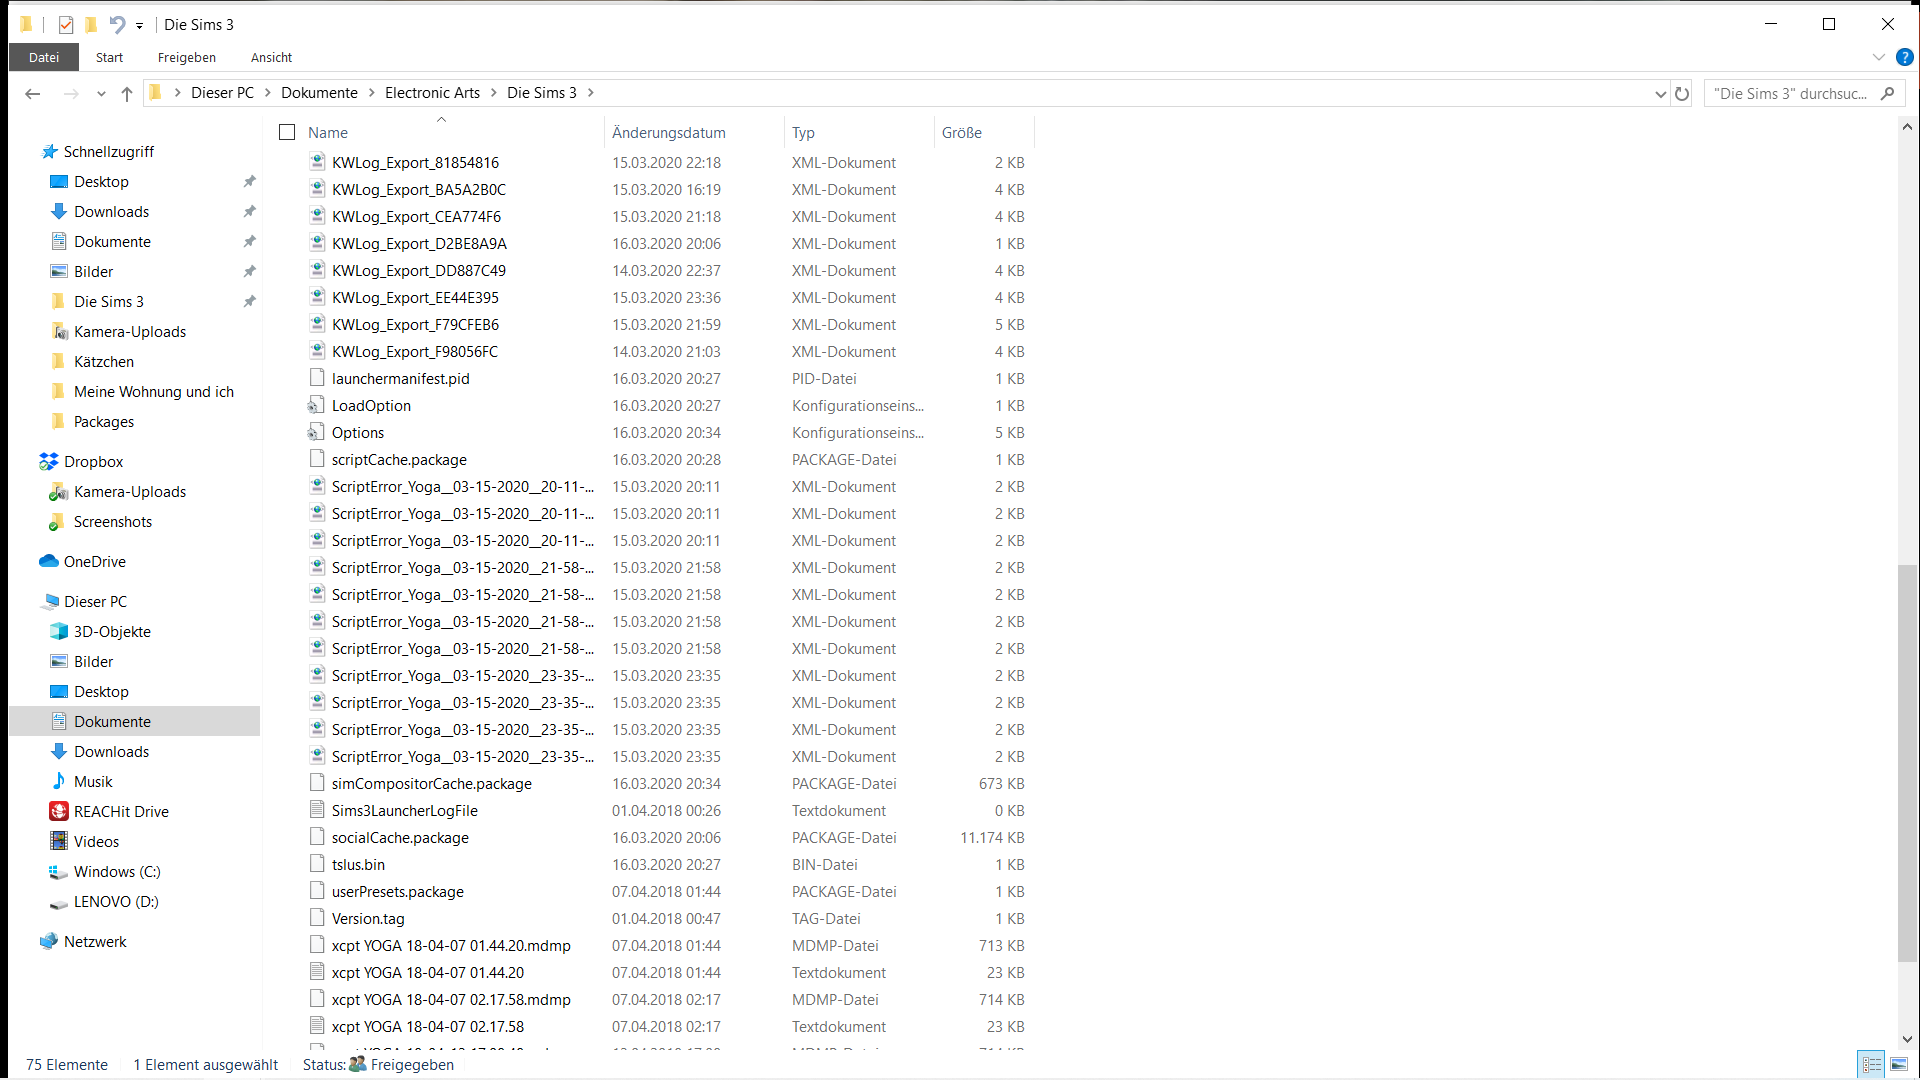Expand the recent locations dropdown arrow
The height and width of the screenshot is (1080, 1920).
[x=101, y=94]
